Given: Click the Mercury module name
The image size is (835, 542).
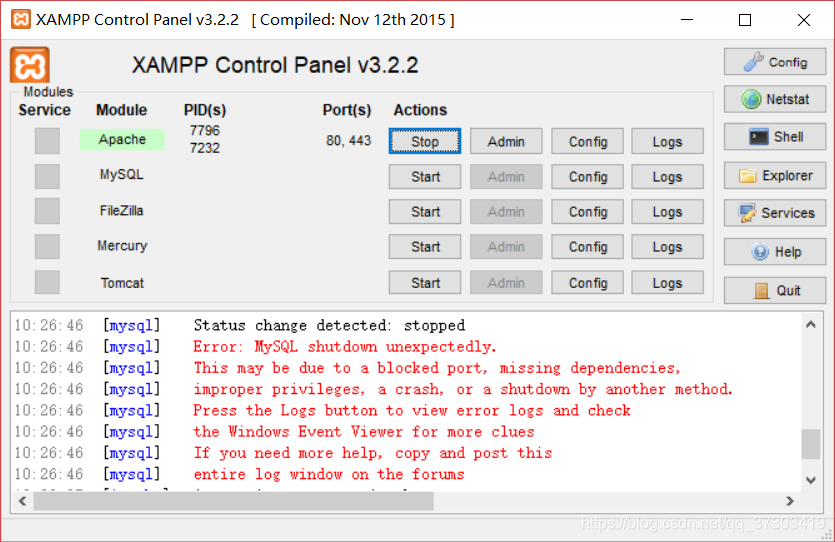Looking at the screenshot, I should pyautogui.click(x=122, y=246).
